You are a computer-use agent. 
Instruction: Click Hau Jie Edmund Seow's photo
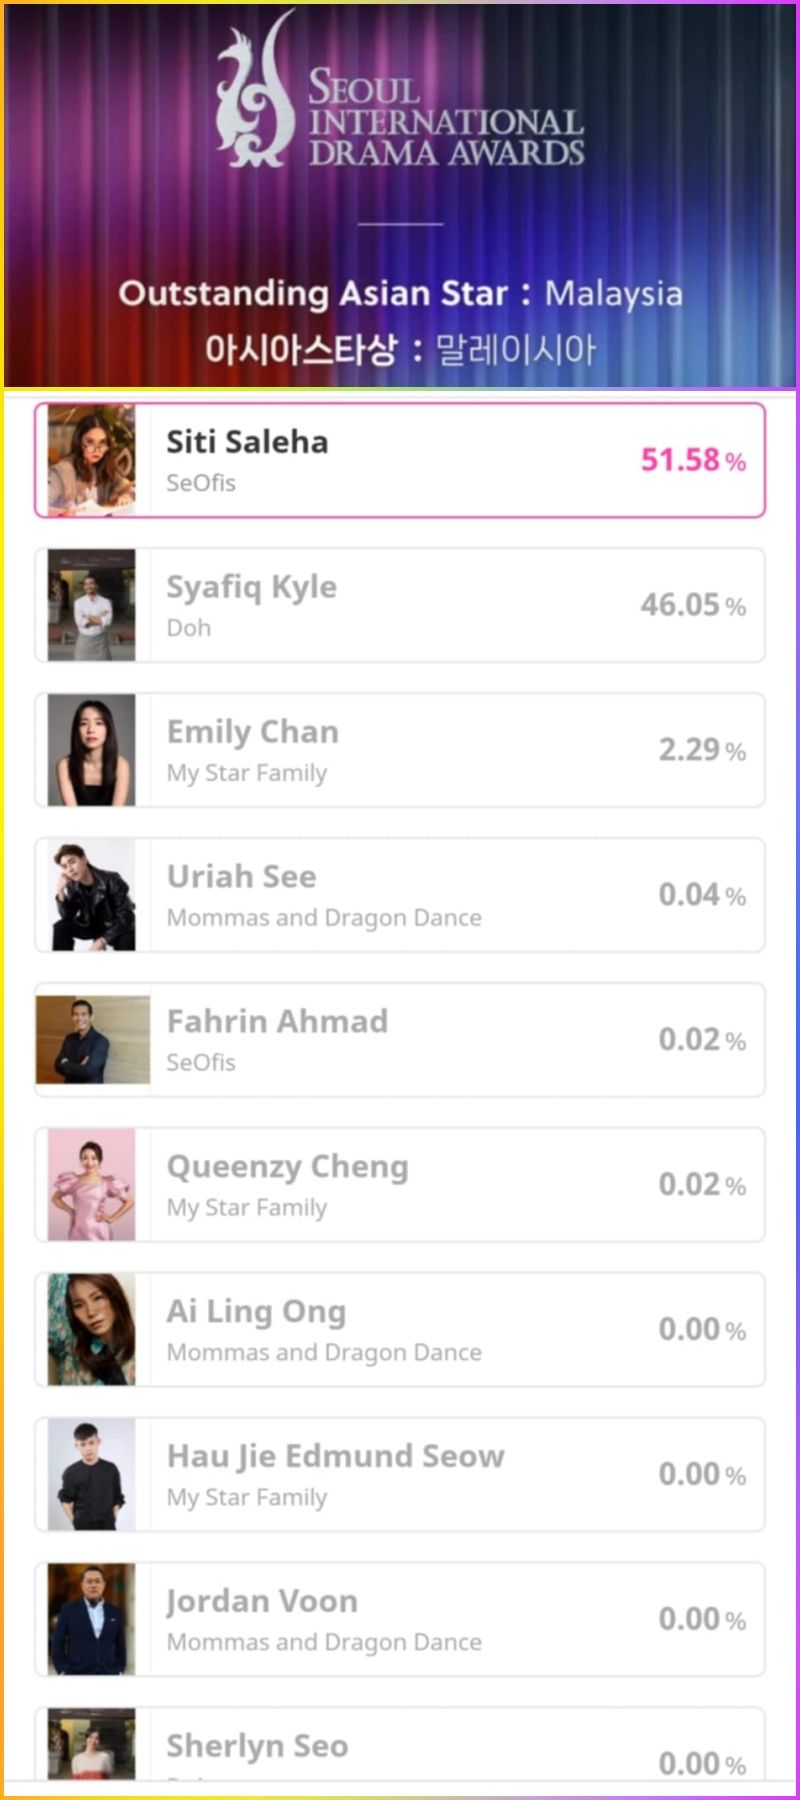(x=92, y=1474)
